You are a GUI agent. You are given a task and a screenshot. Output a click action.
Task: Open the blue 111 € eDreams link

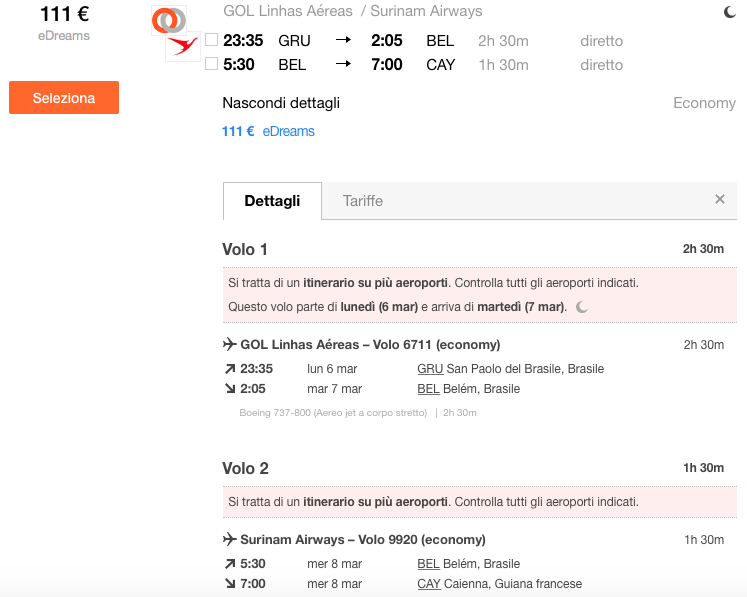point(268,131)
